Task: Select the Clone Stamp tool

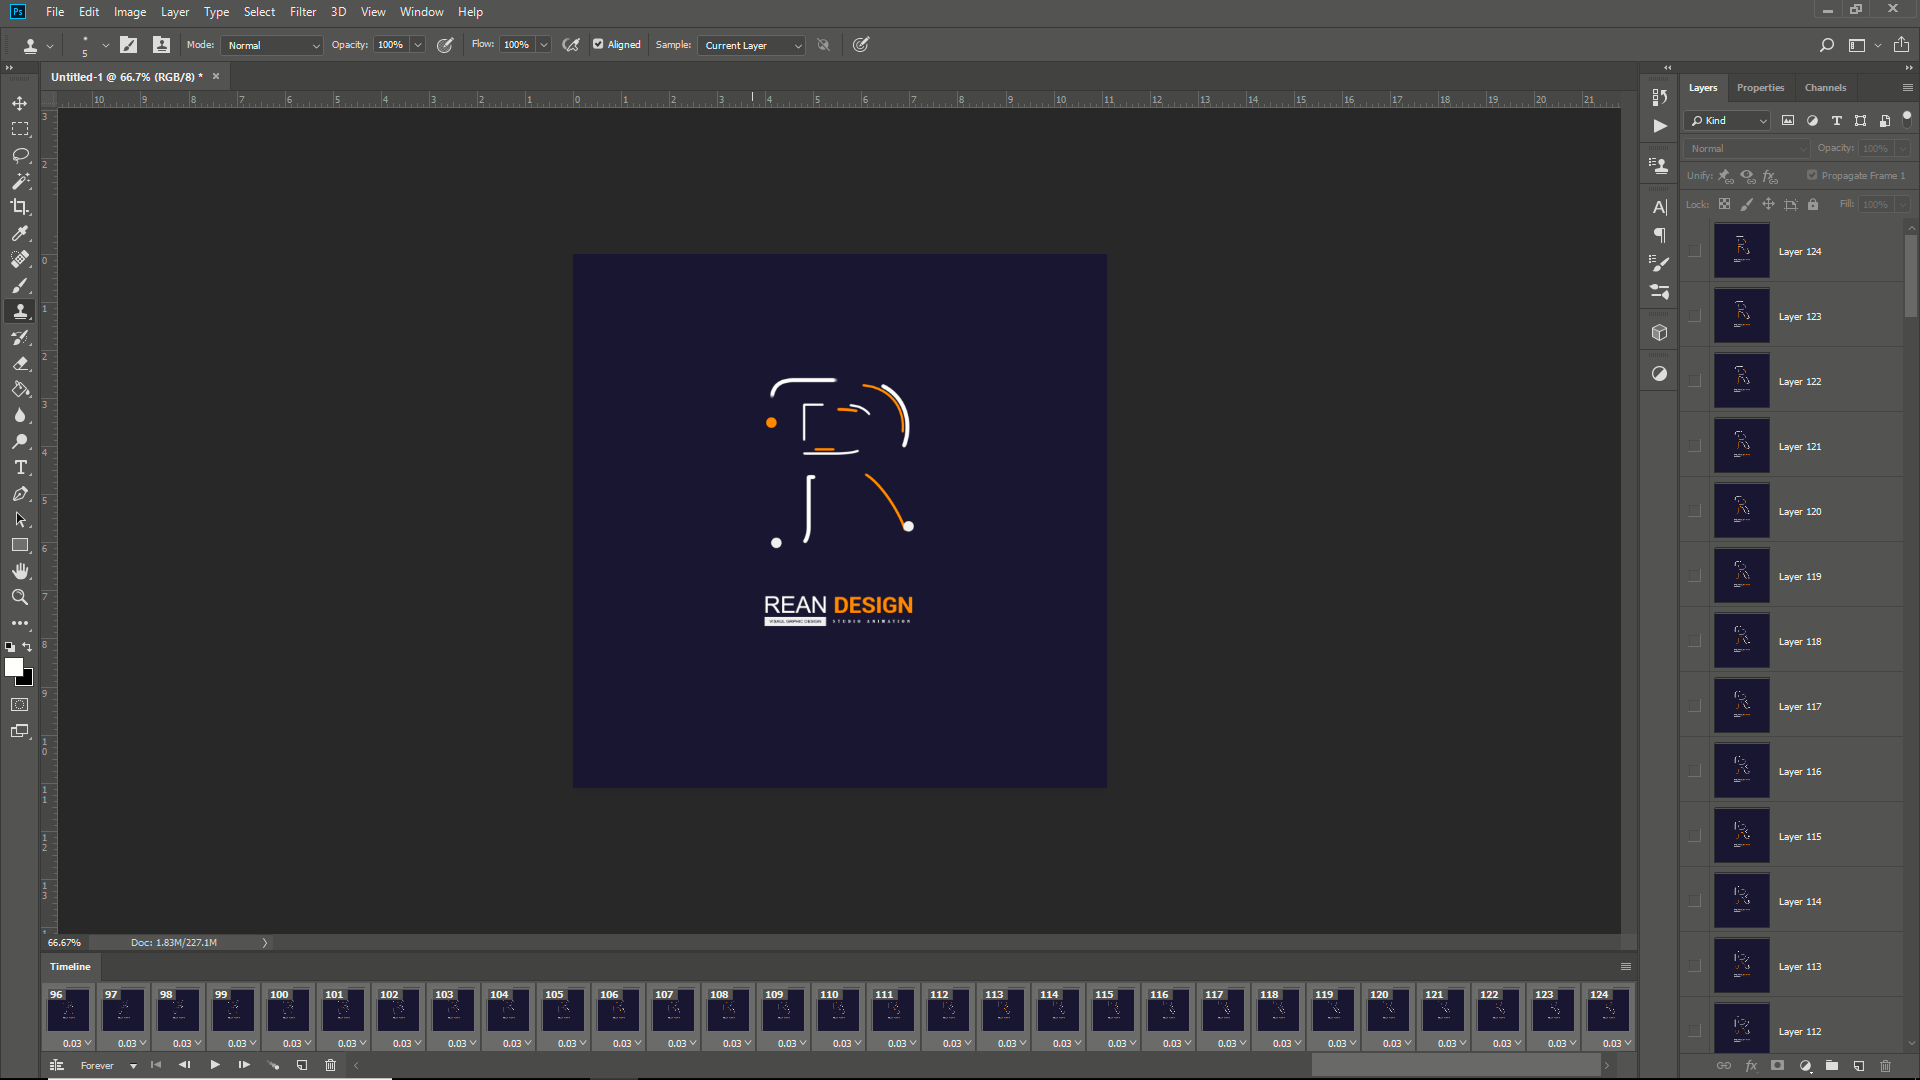Action: tap(20, 311)
